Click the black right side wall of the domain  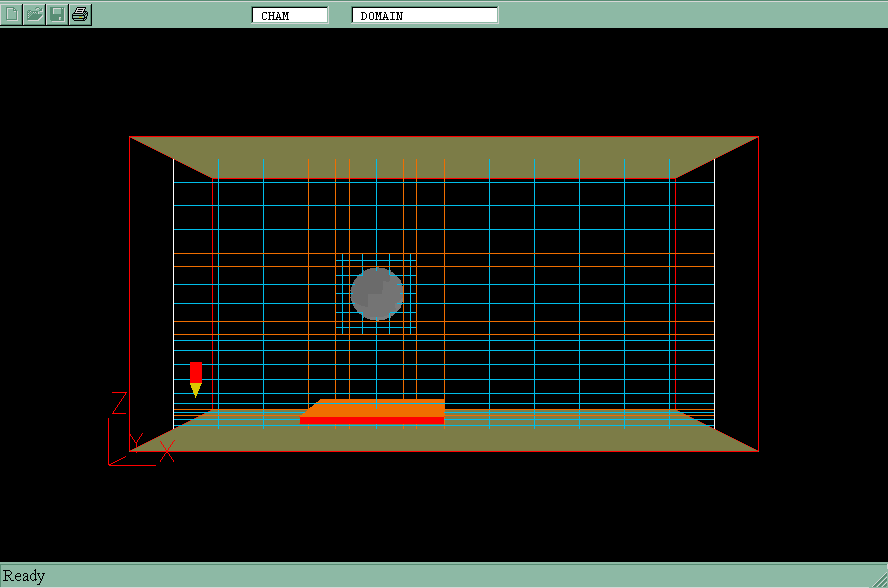pos(737,300)
